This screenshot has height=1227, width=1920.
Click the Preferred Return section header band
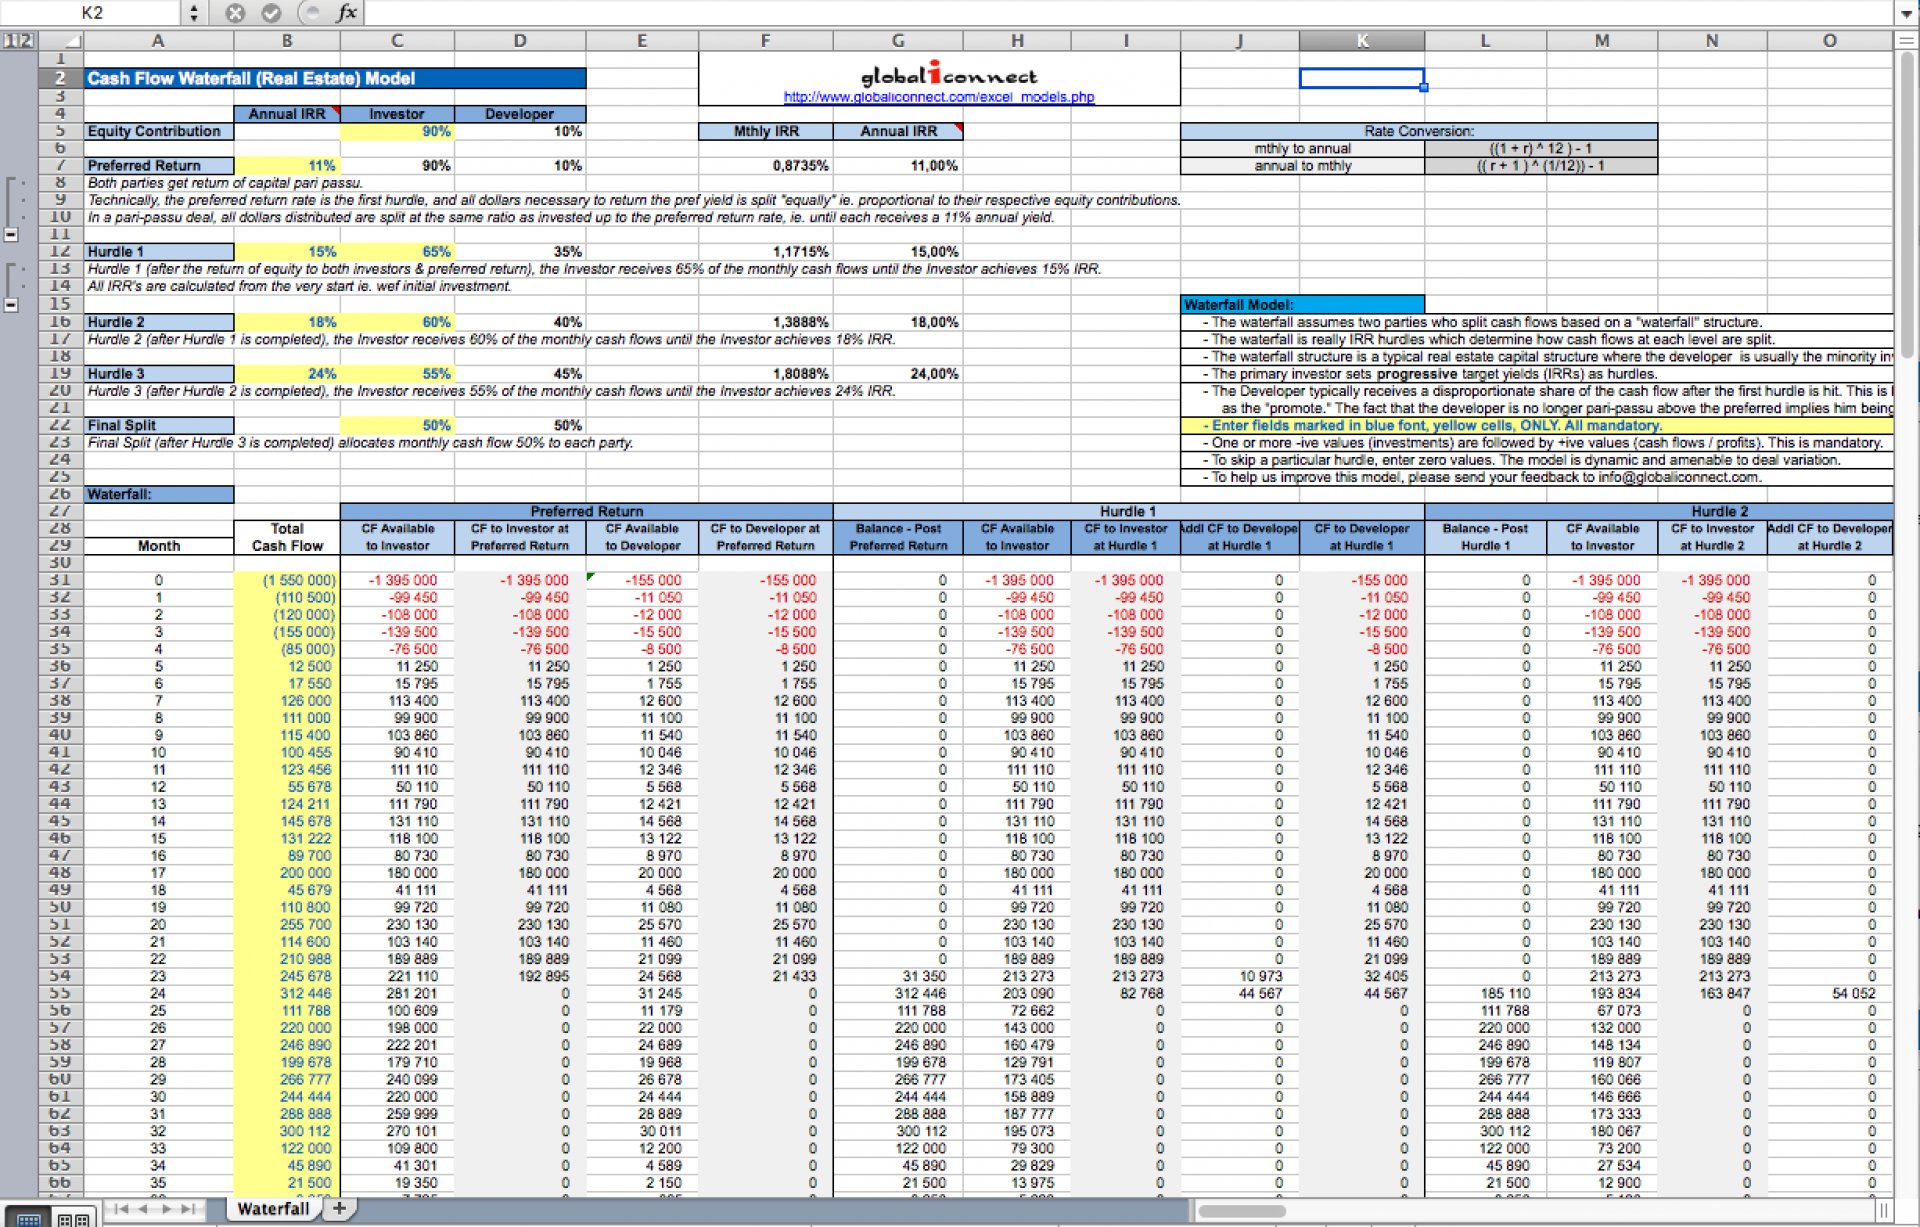(586, 511)
